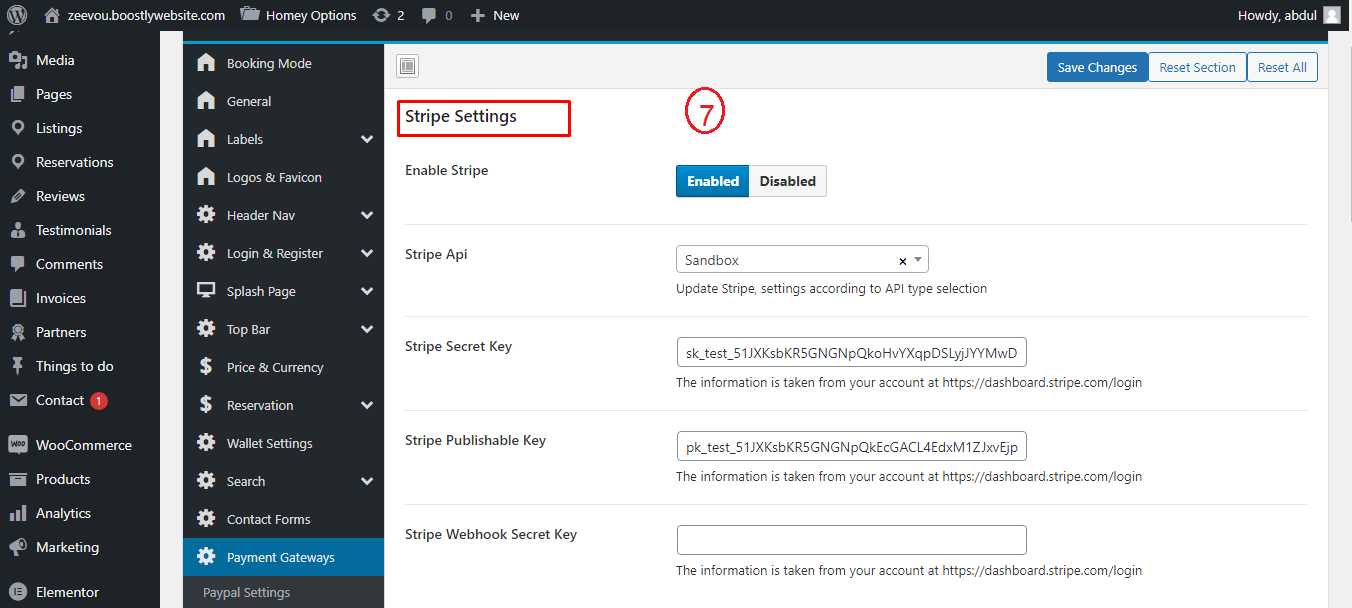Click the Booking Mode house icon
Screen dimensions: 1352x608
point(206,63)
